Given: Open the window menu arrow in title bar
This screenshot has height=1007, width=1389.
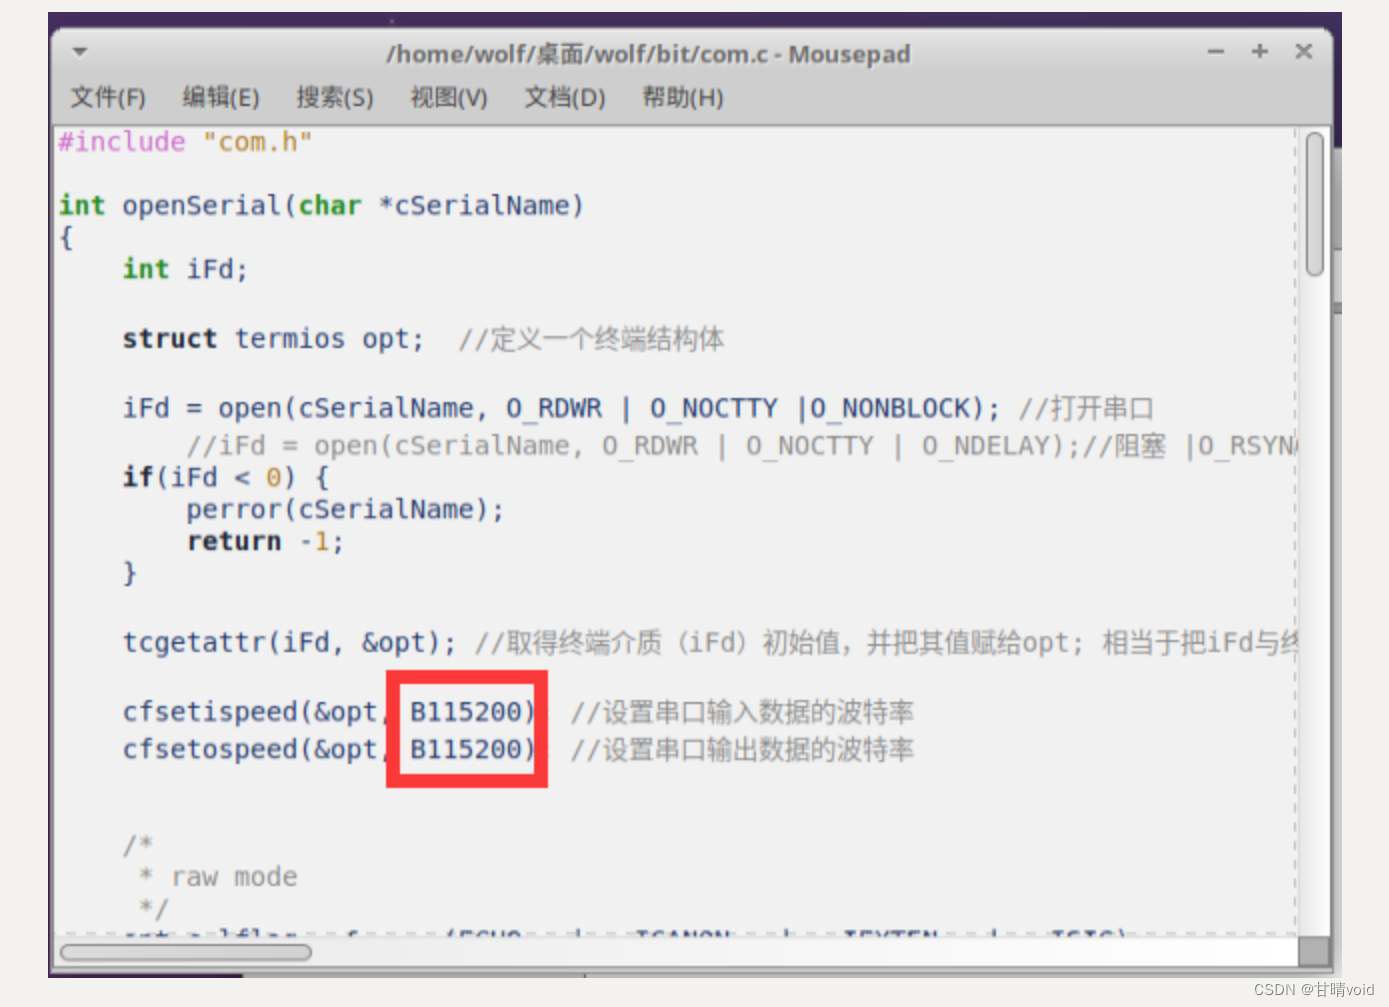Looking at the screenshot, I should [80, 52].
